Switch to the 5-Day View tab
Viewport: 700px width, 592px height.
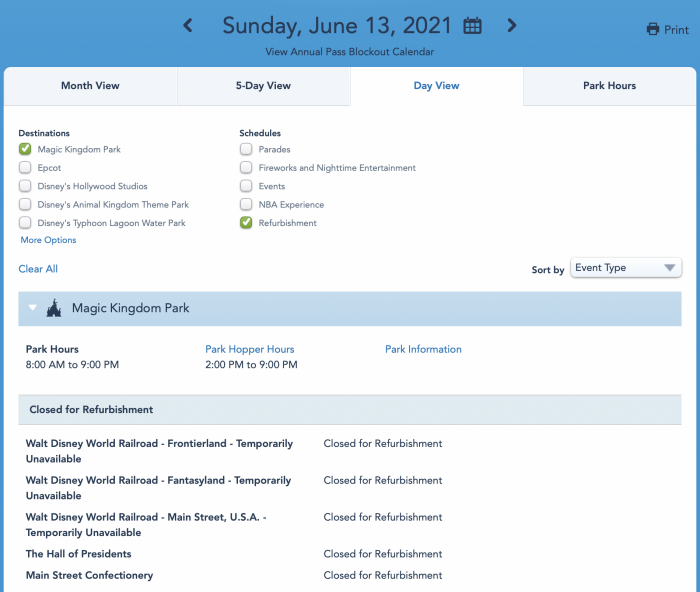(x=263, y=86)
